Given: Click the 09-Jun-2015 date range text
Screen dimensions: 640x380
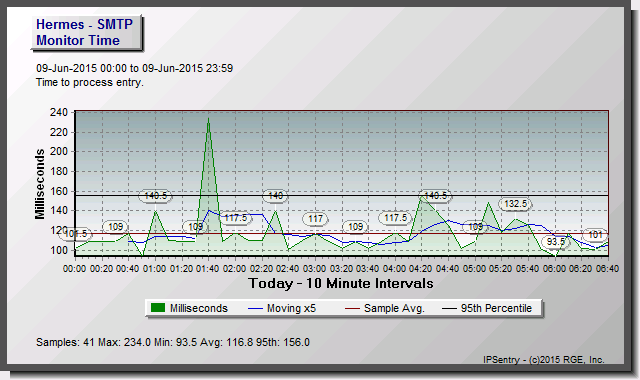Looking at the screenshot, I should pyautogui.click(x=135, y=68).
